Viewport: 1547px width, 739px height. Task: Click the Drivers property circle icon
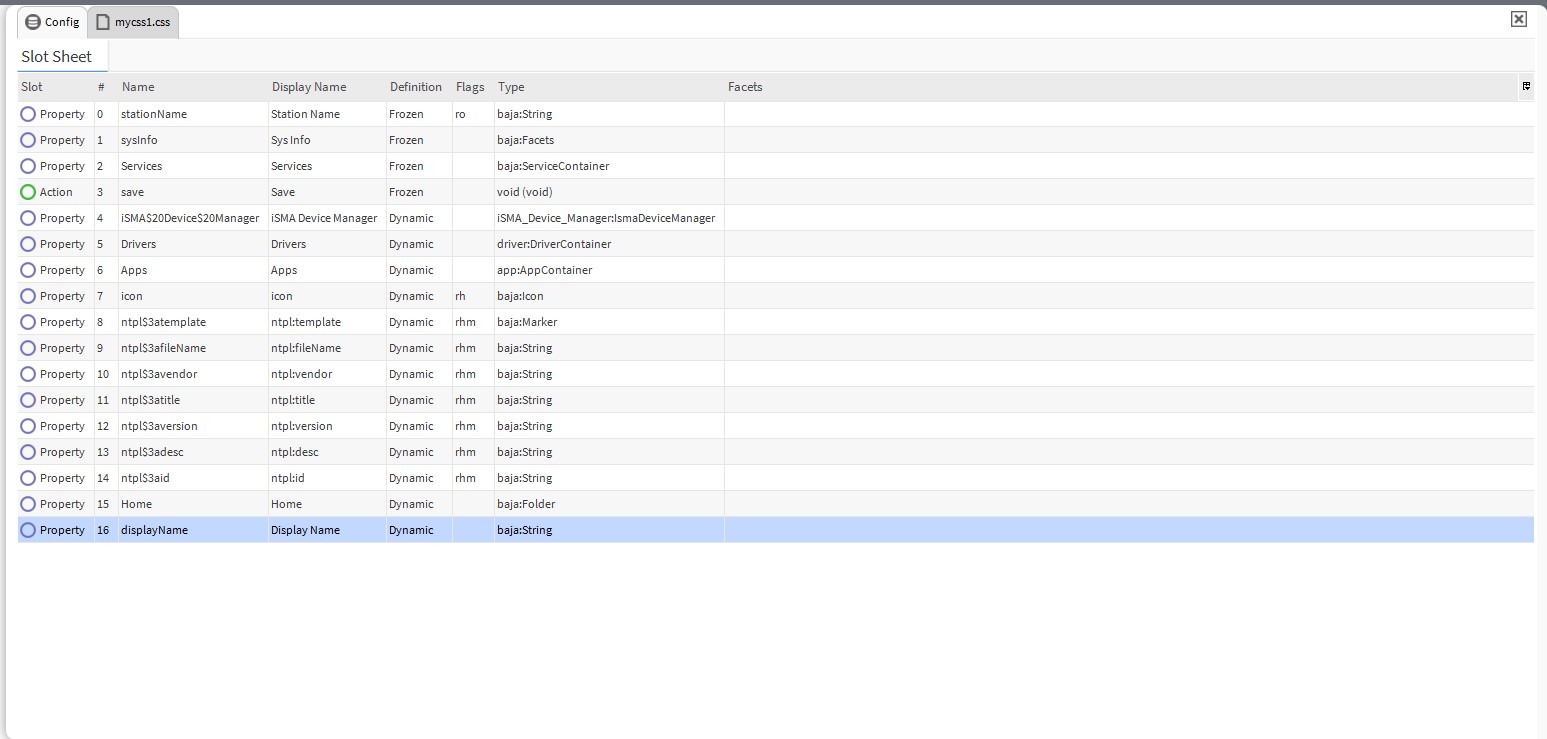pyautogui.click(x=28, y=244)
